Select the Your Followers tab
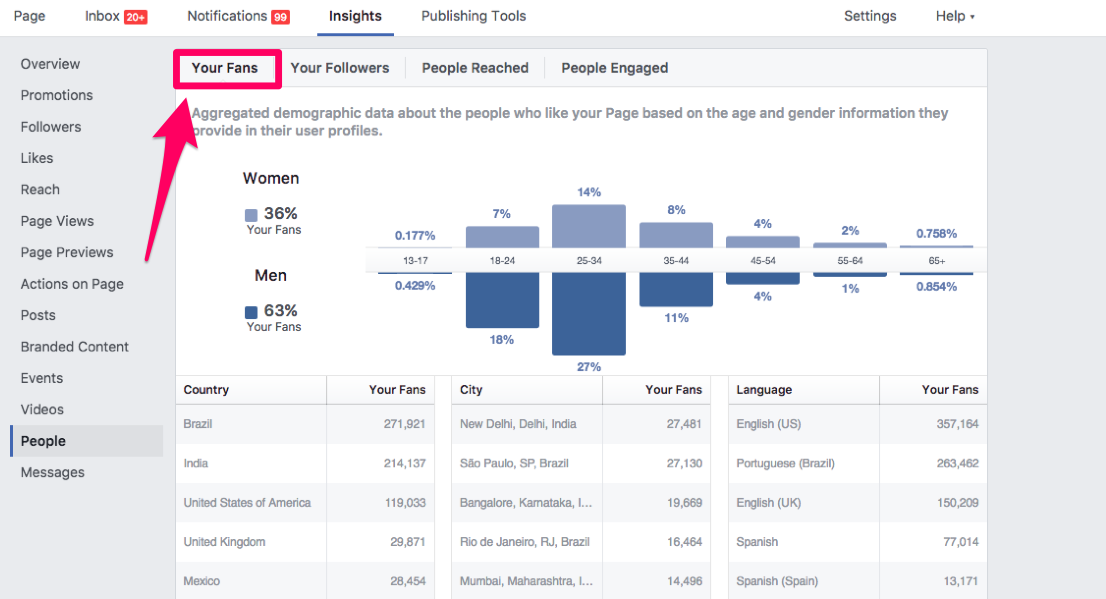 [x=339, y=68]
